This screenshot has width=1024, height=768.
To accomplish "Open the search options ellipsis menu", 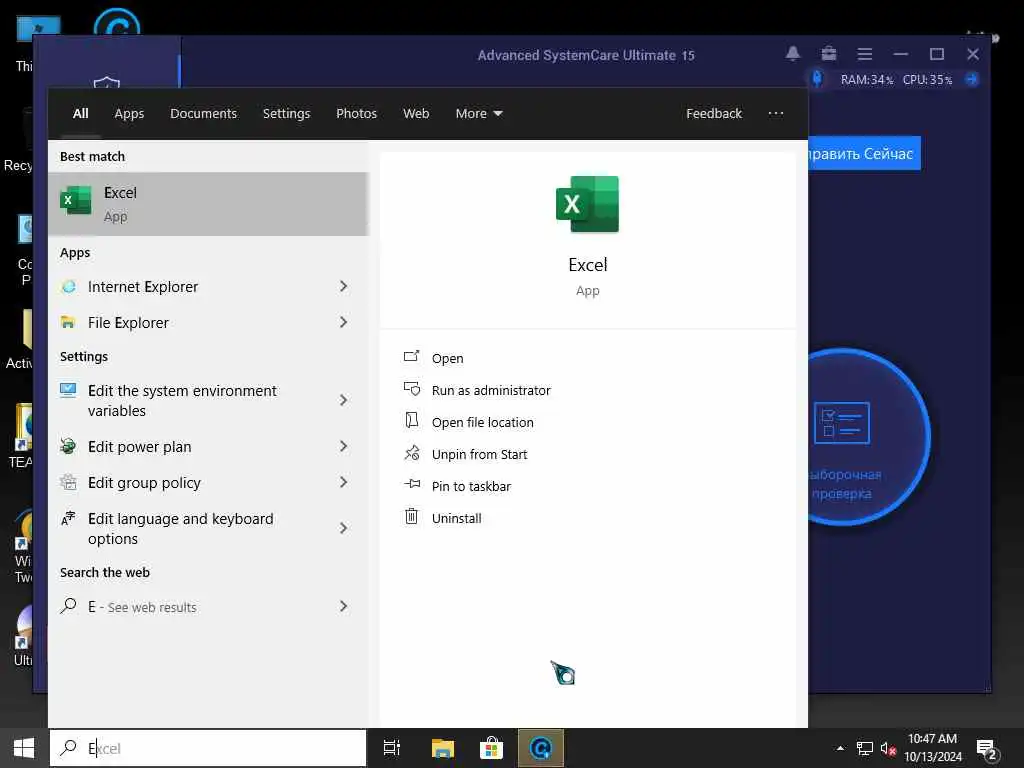I will tap(776, 114).
